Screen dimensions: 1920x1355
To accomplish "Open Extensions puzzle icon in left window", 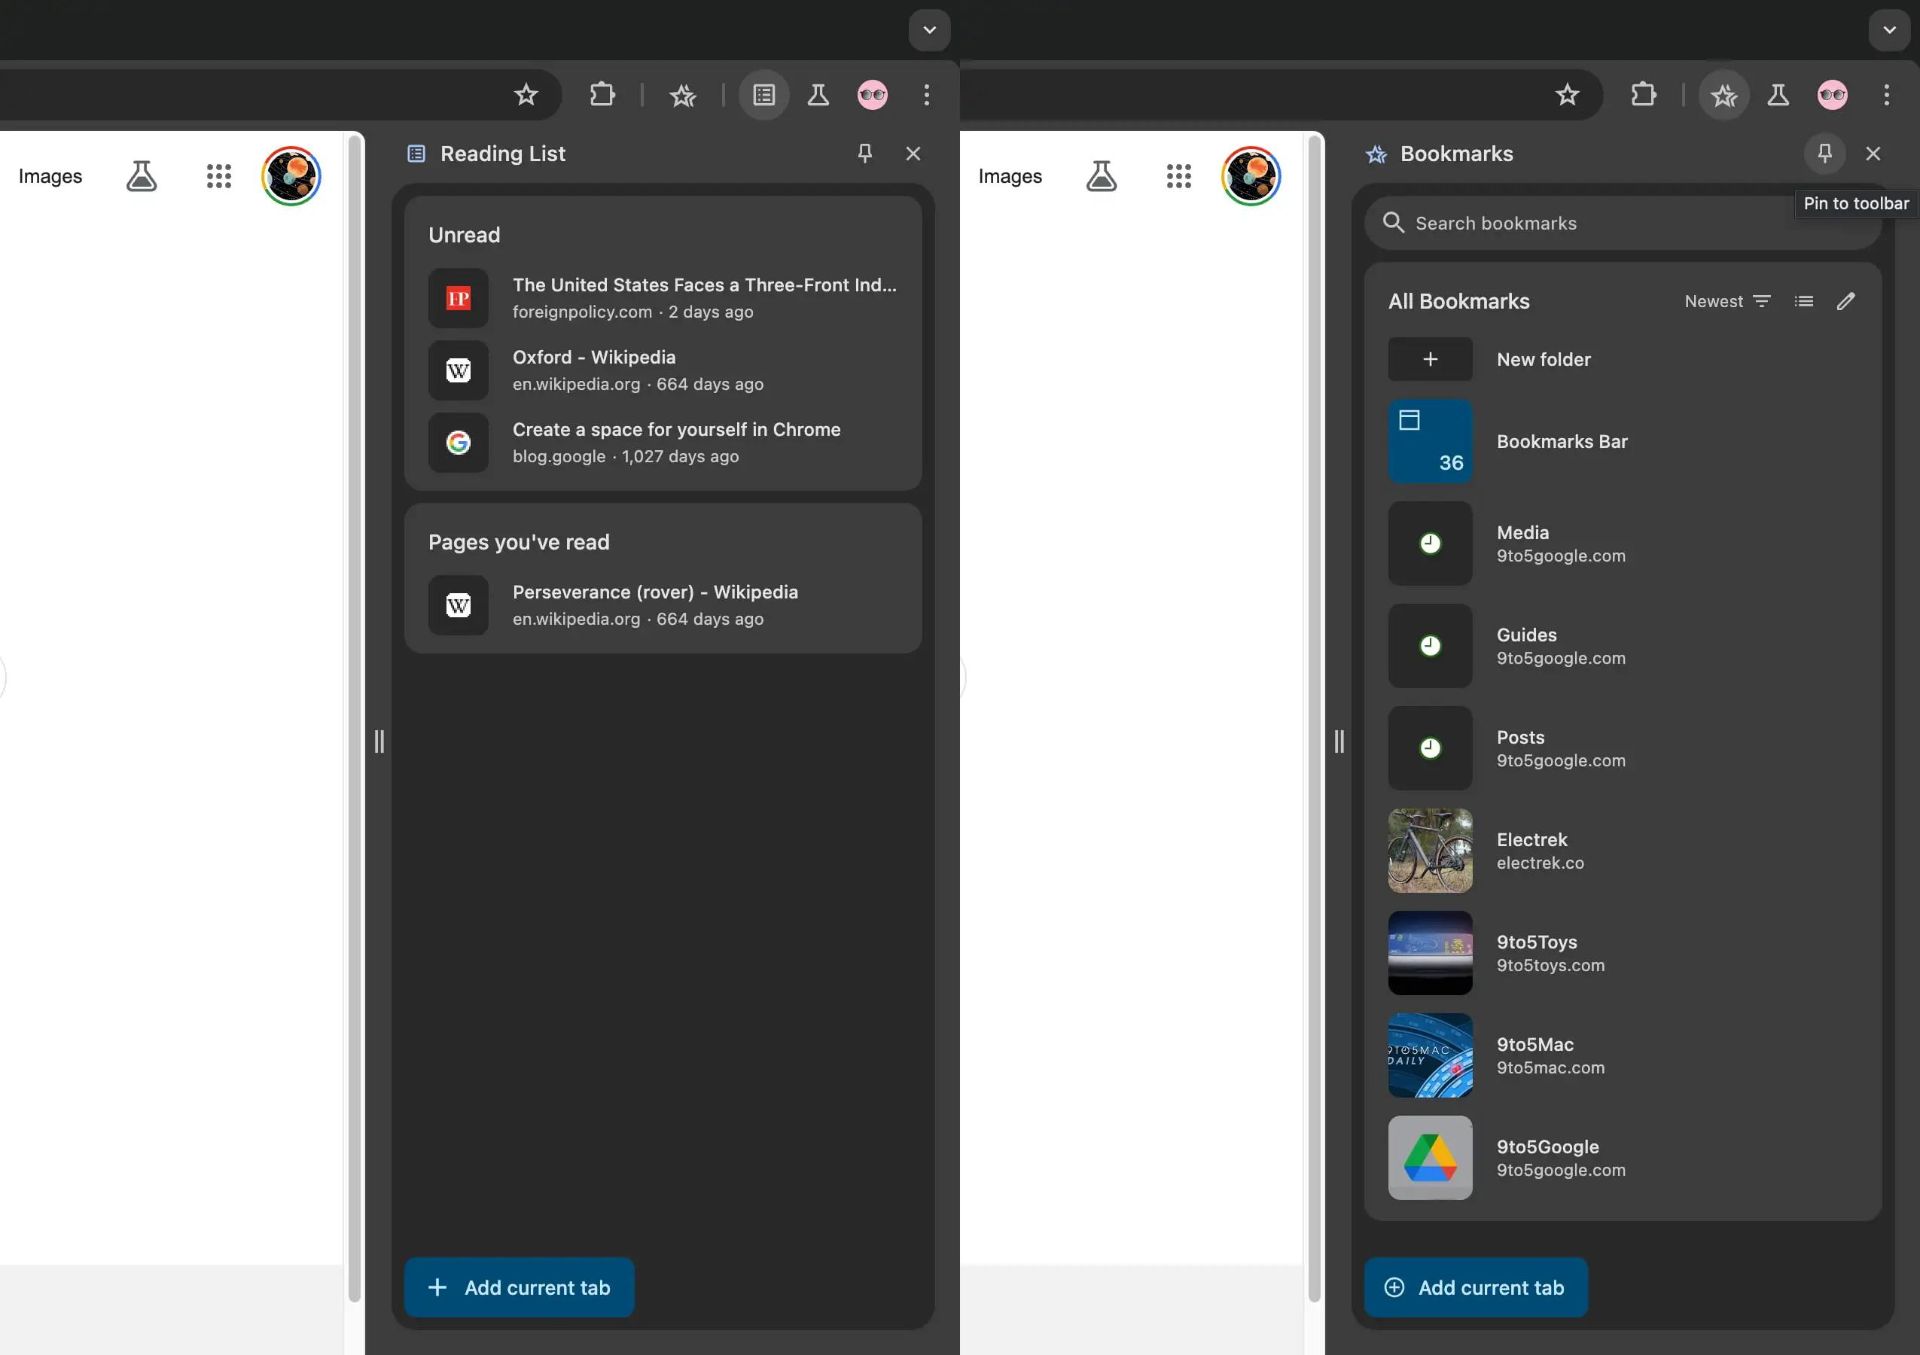I will click(602, 95).
